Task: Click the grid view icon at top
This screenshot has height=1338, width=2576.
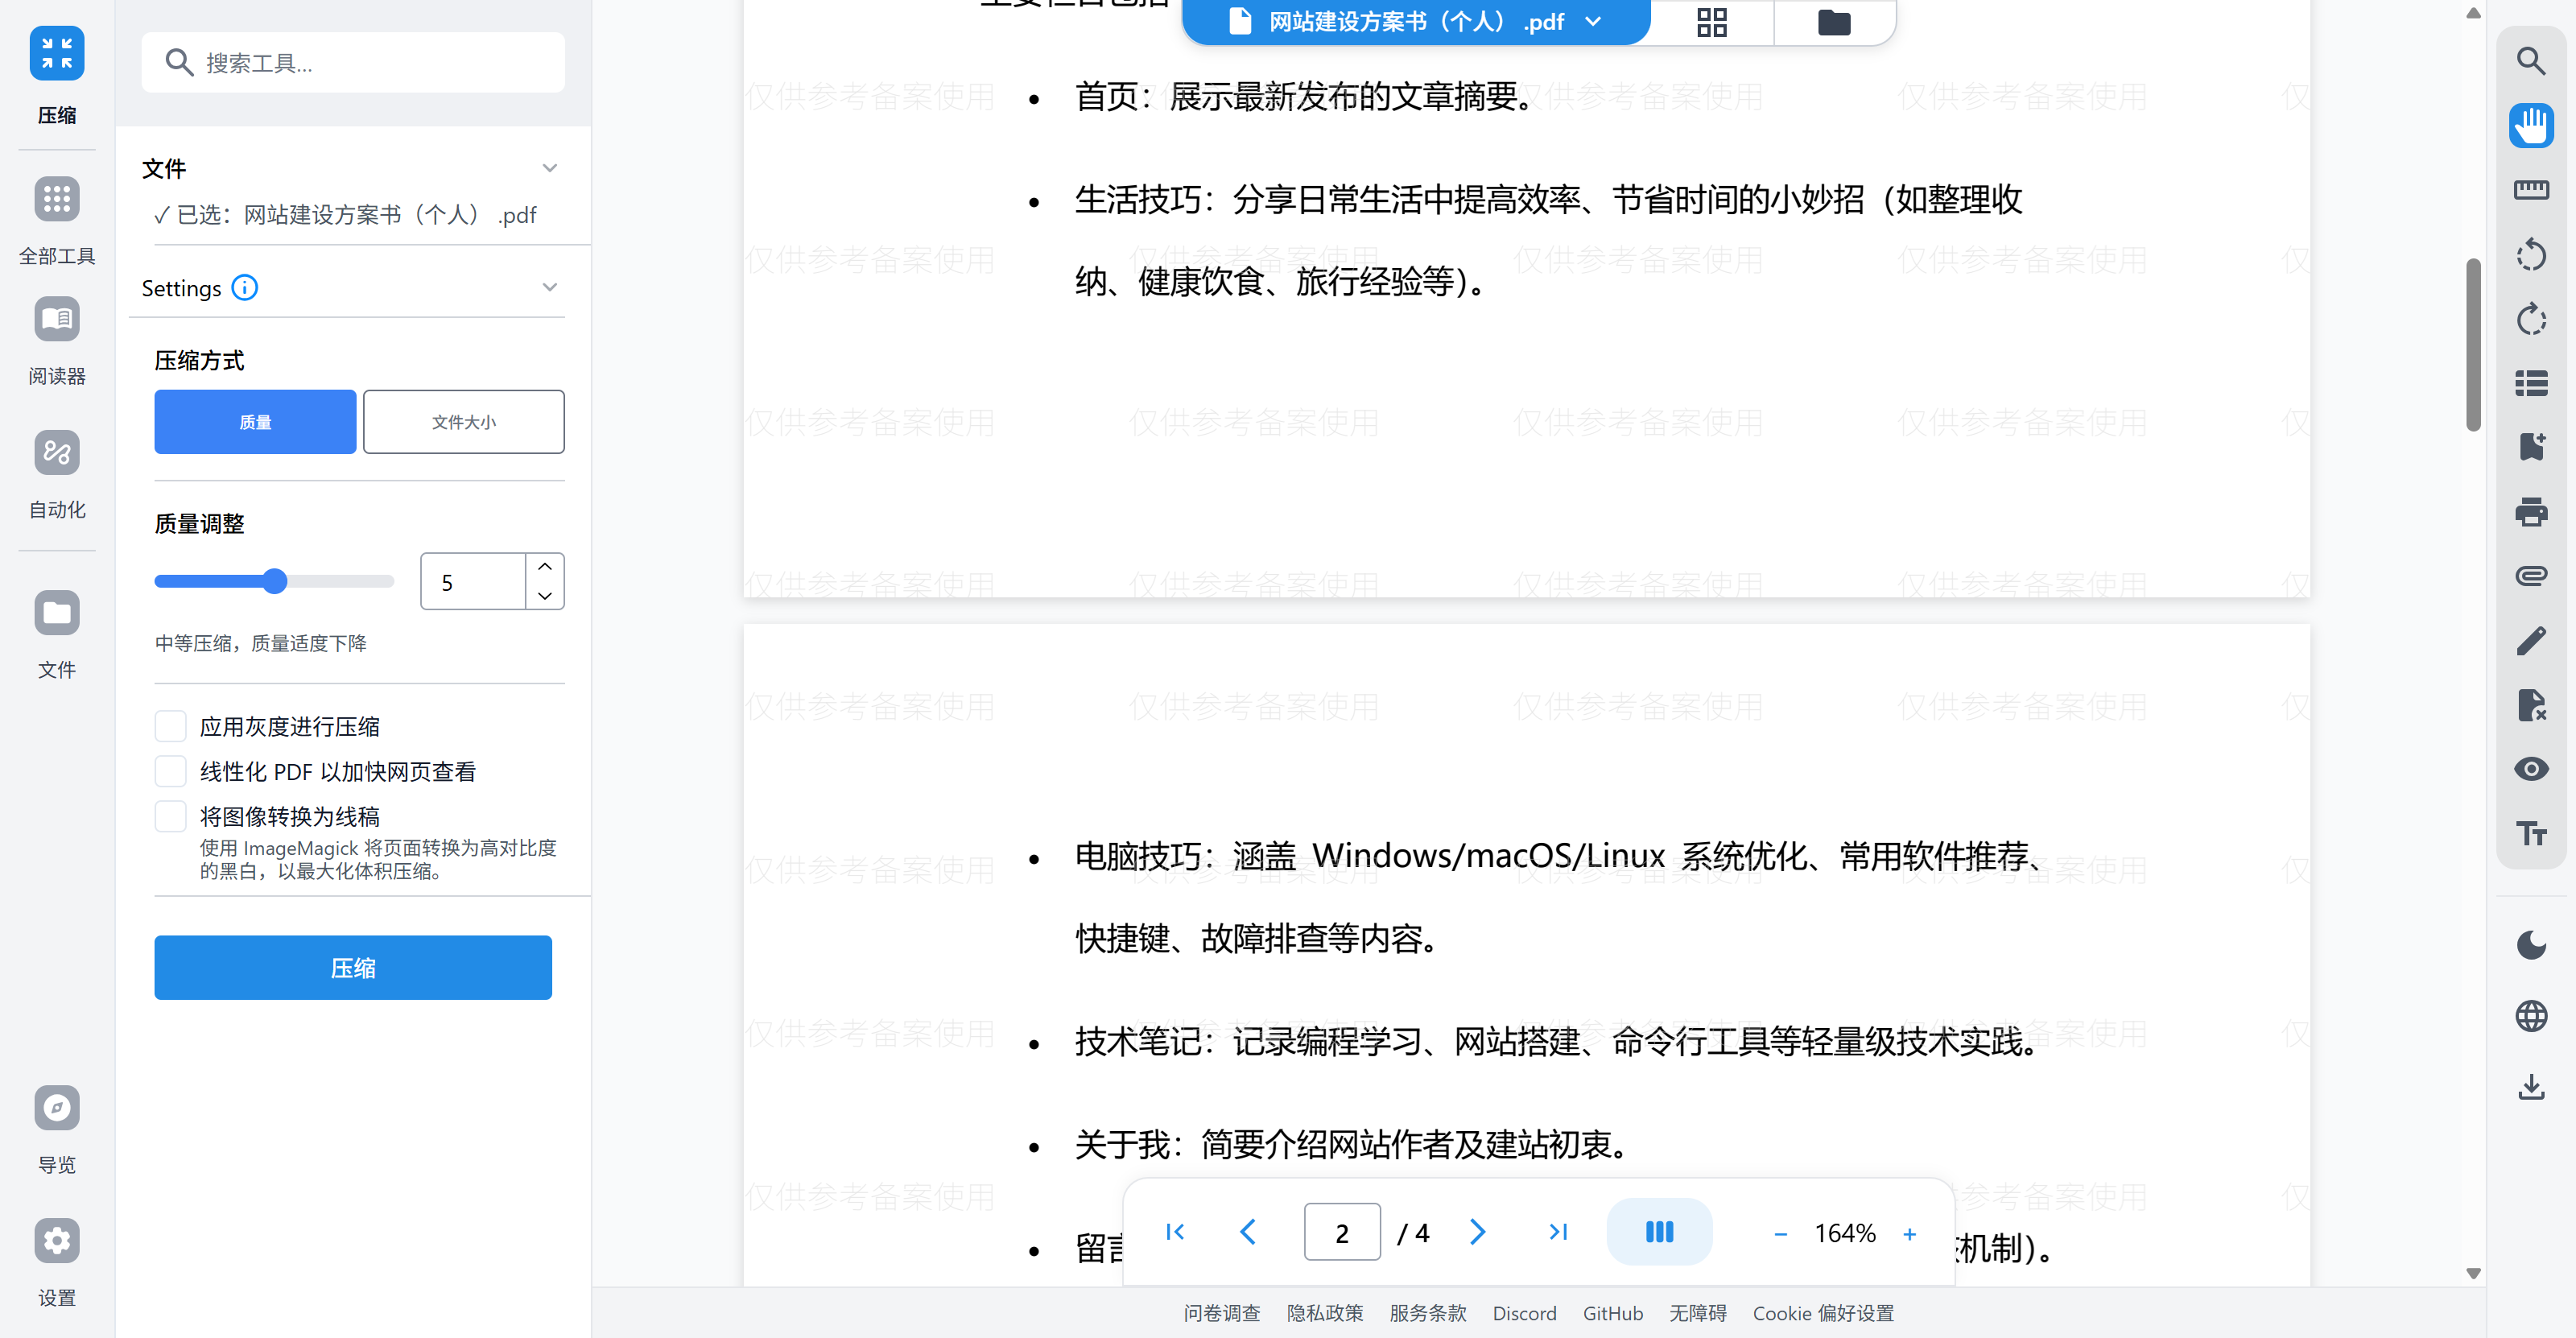Action: [1711, 22]
